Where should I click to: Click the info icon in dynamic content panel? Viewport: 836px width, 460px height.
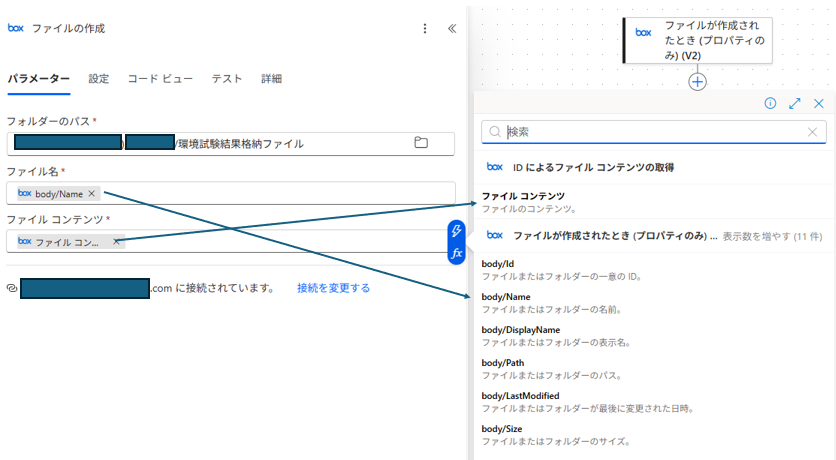point(770,103)
